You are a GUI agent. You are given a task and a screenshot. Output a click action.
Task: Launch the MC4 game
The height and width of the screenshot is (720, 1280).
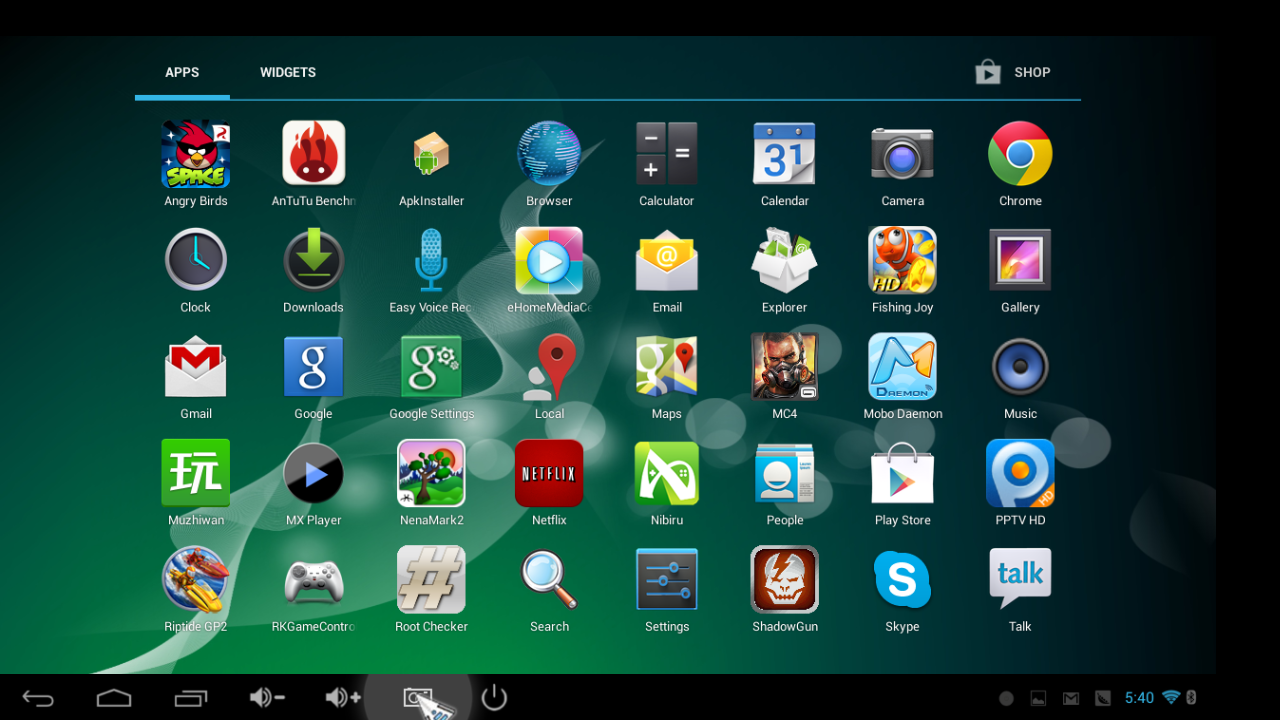coord(785,367)
